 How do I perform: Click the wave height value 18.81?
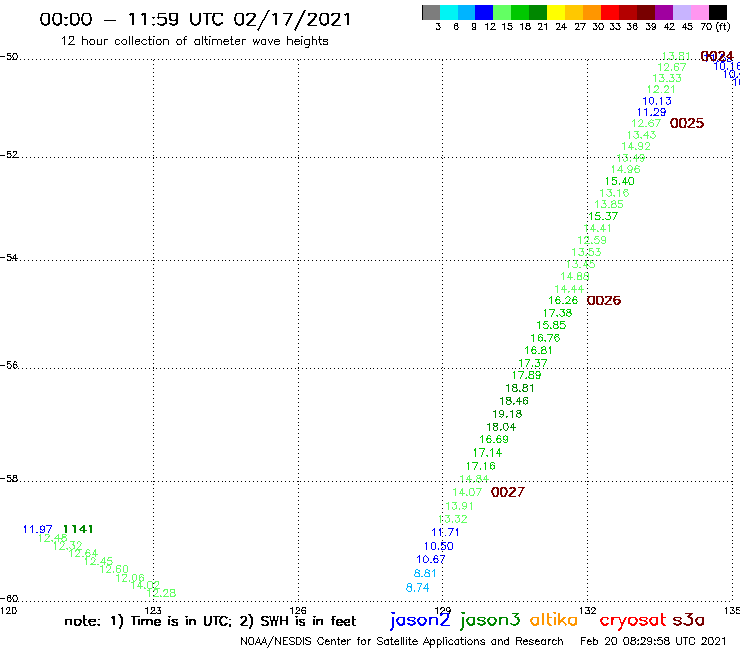coord(520,388)
